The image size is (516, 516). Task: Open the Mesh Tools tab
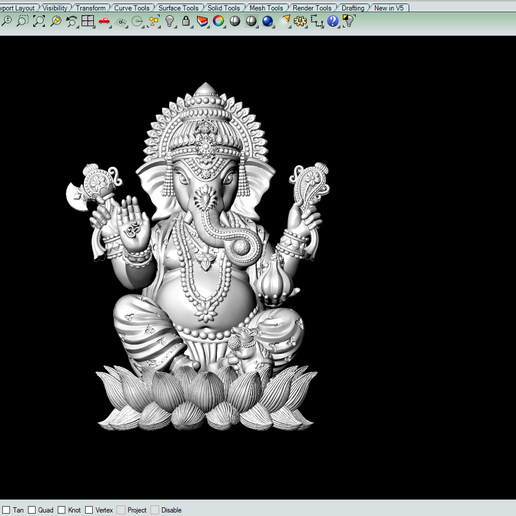[x=266, y=8]
